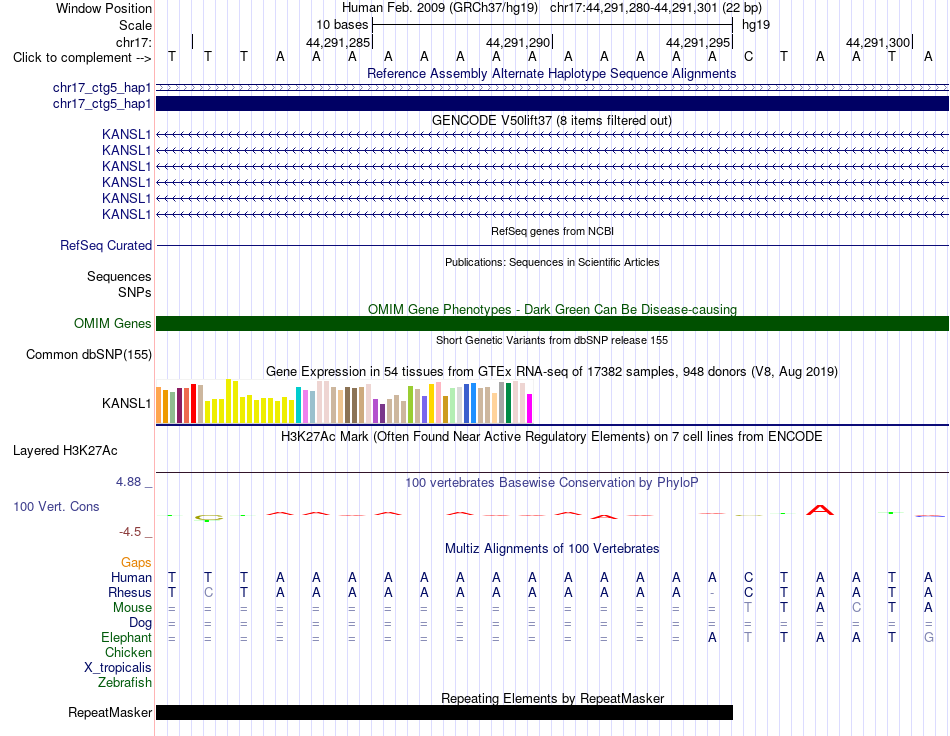The width and height of the screenshot is (950, 736).
Task: Click the '10 bases' scale label
Action: tap(342, 25)
